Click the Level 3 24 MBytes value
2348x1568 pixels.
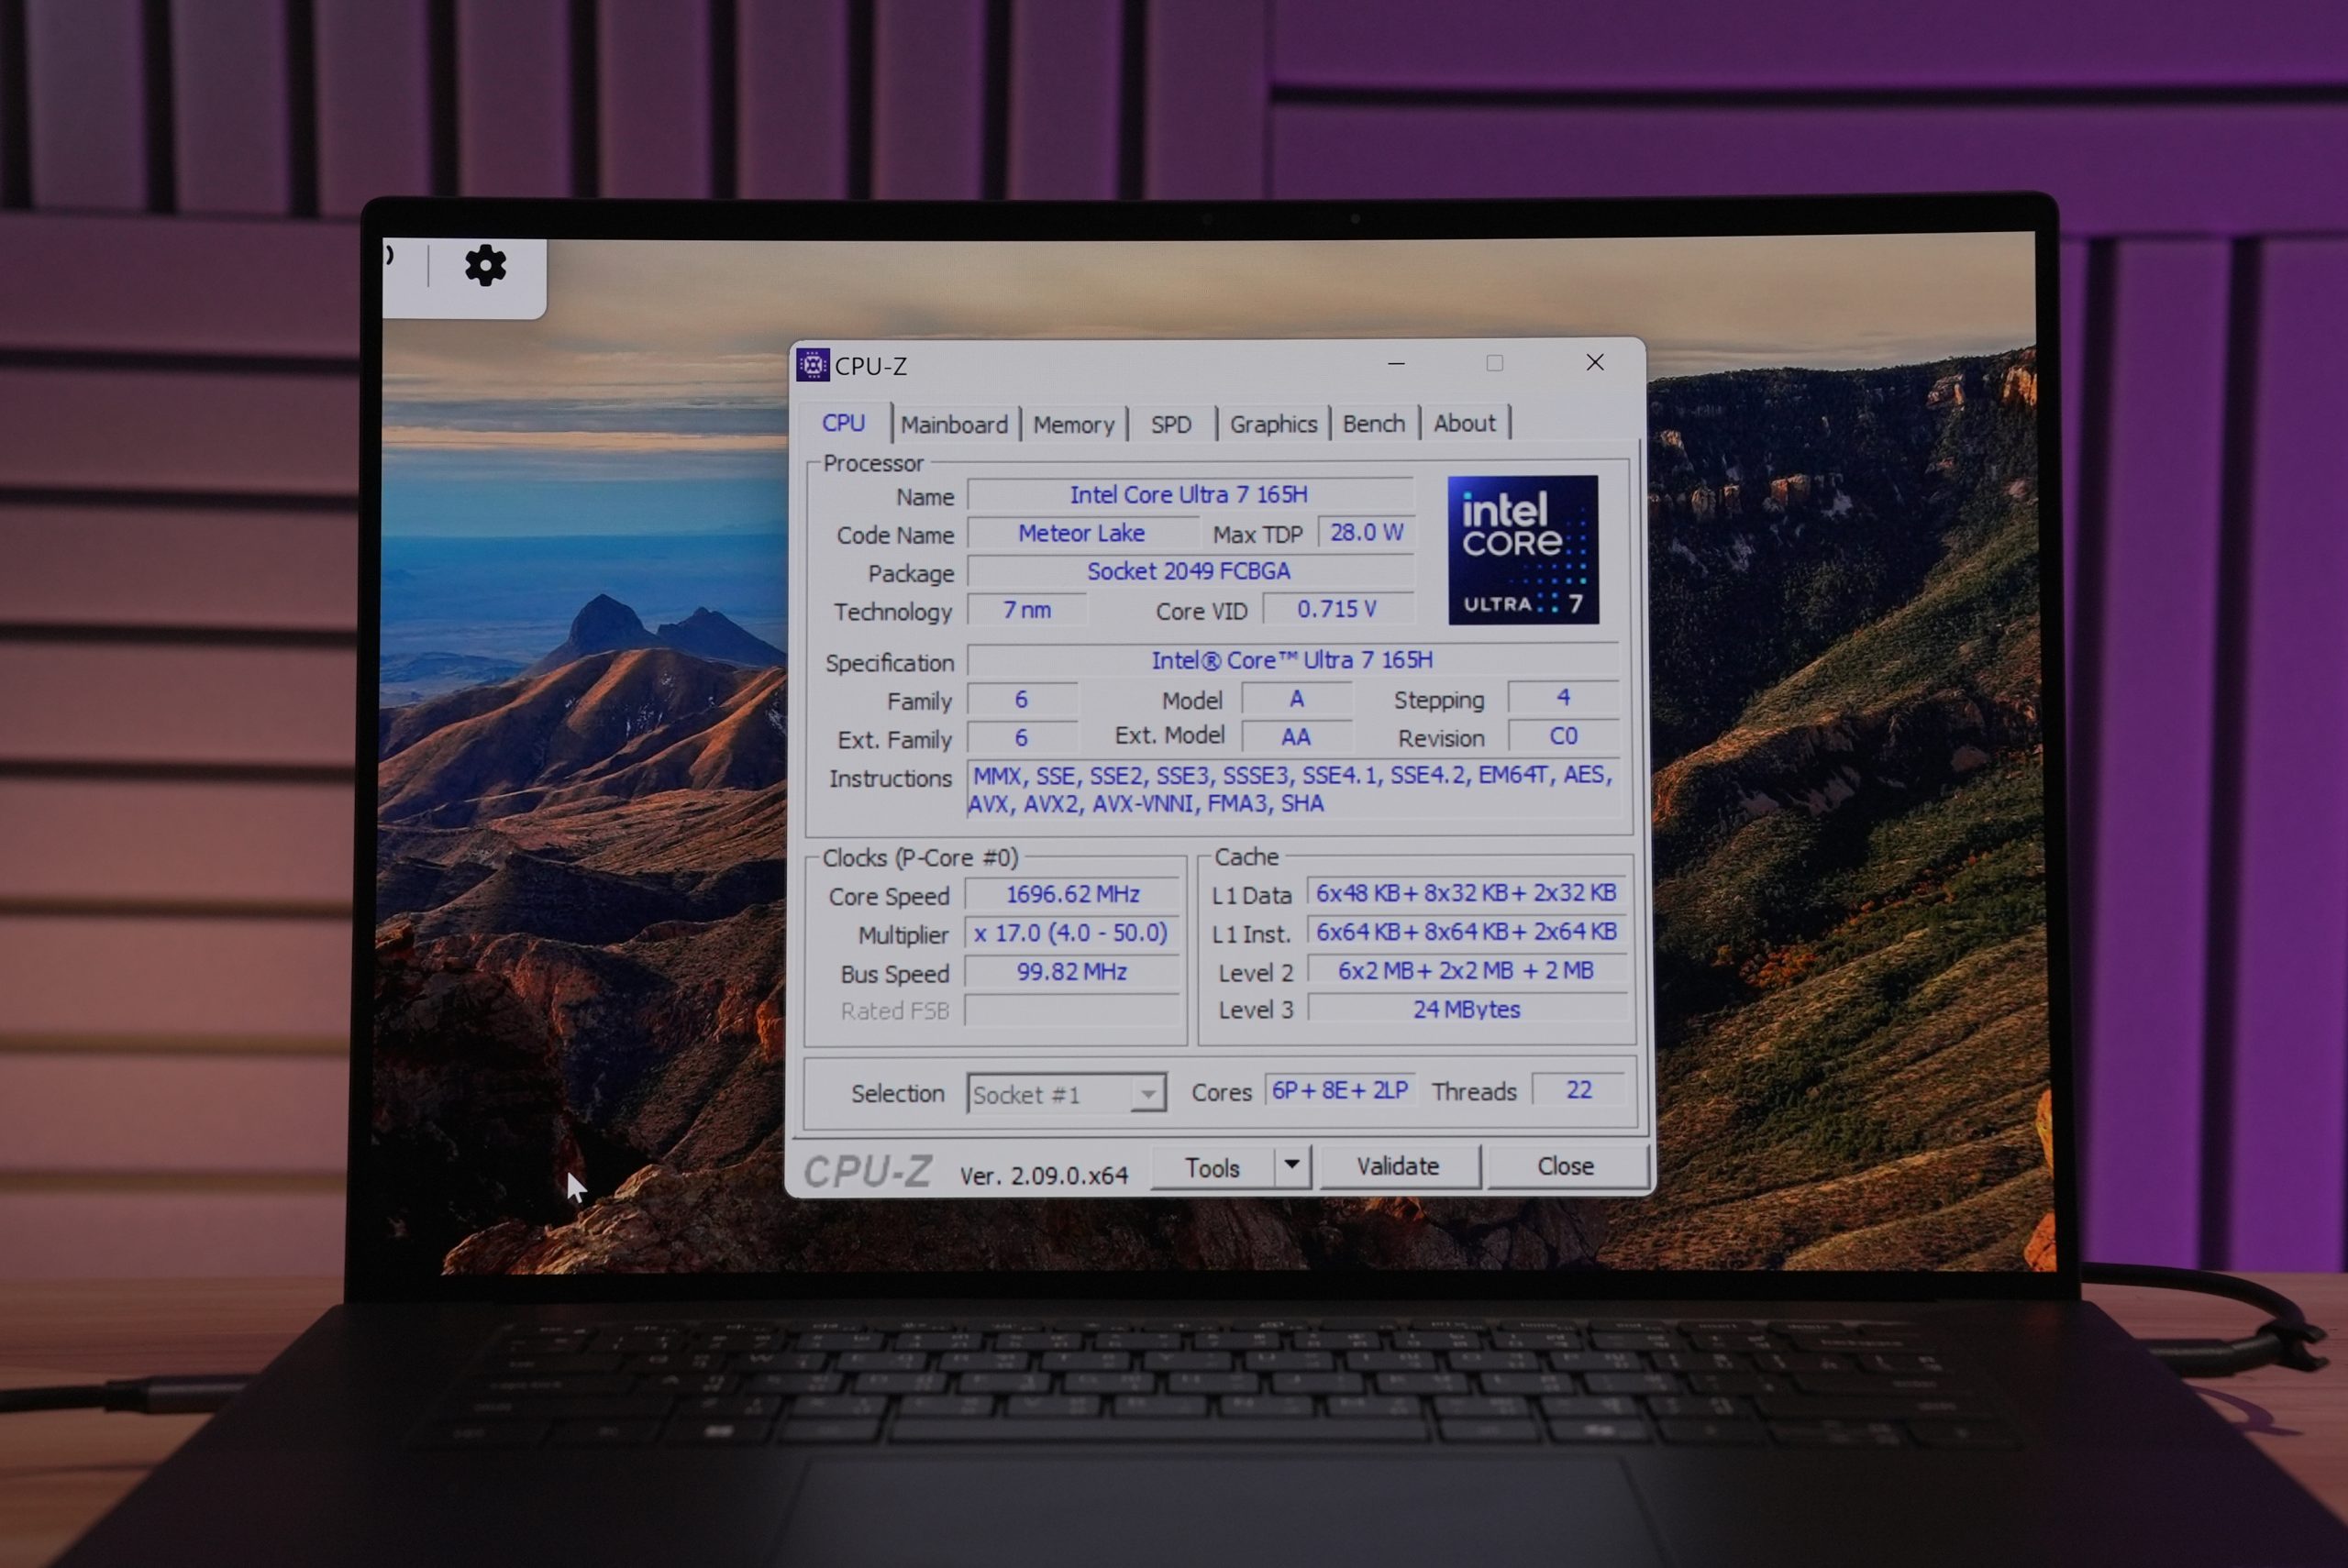point(1466,1009)
